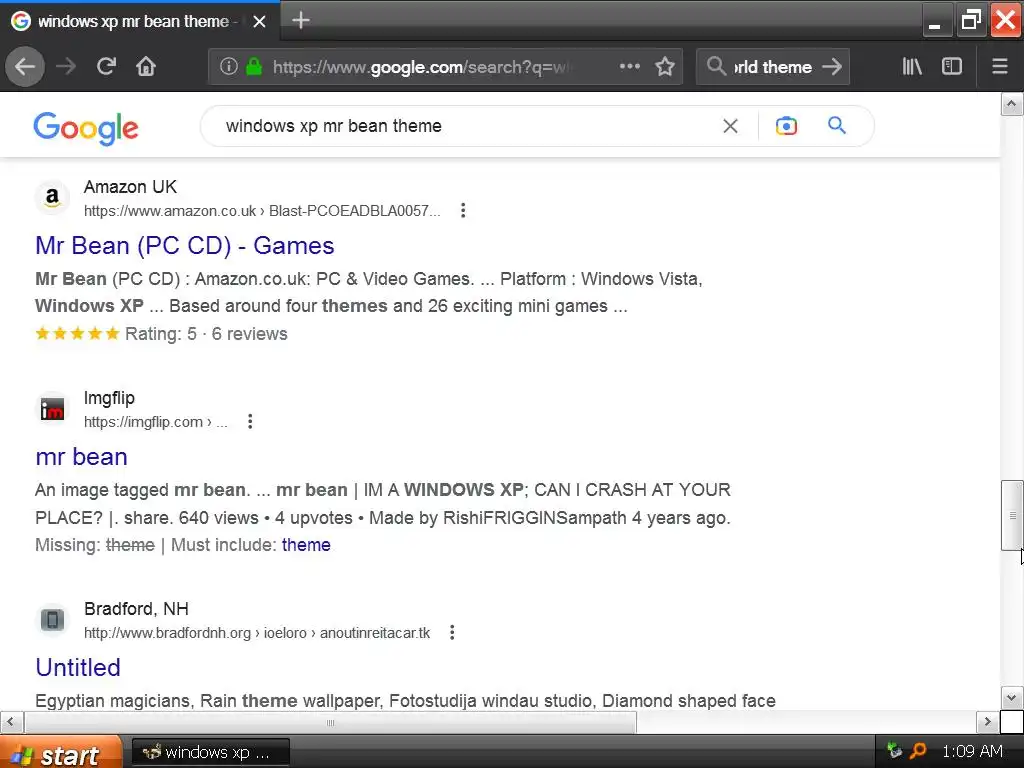Image resolution: width=1024 pixels, height=768 pixels.
Task: Open the Windows Start menu
Action: (x=60, y=753)
